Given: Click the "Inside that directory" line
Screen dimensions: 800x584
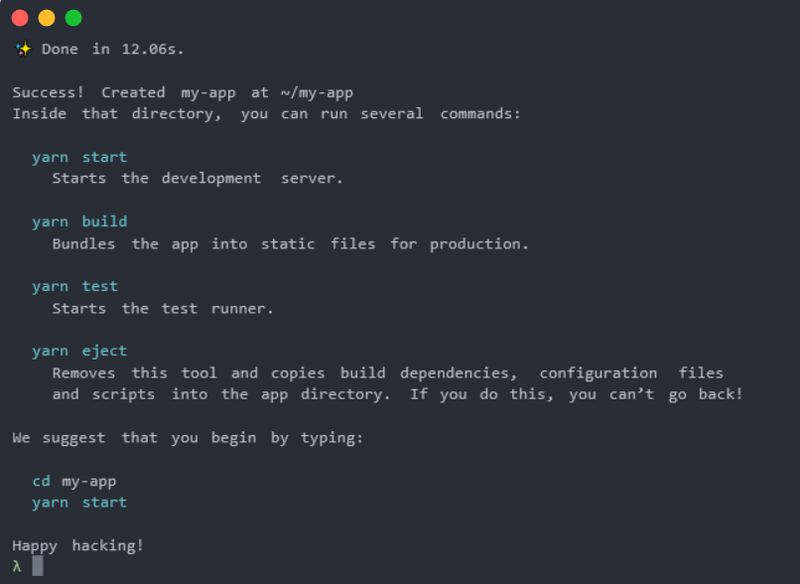Looking at the screenshot, I should point(266,113).
